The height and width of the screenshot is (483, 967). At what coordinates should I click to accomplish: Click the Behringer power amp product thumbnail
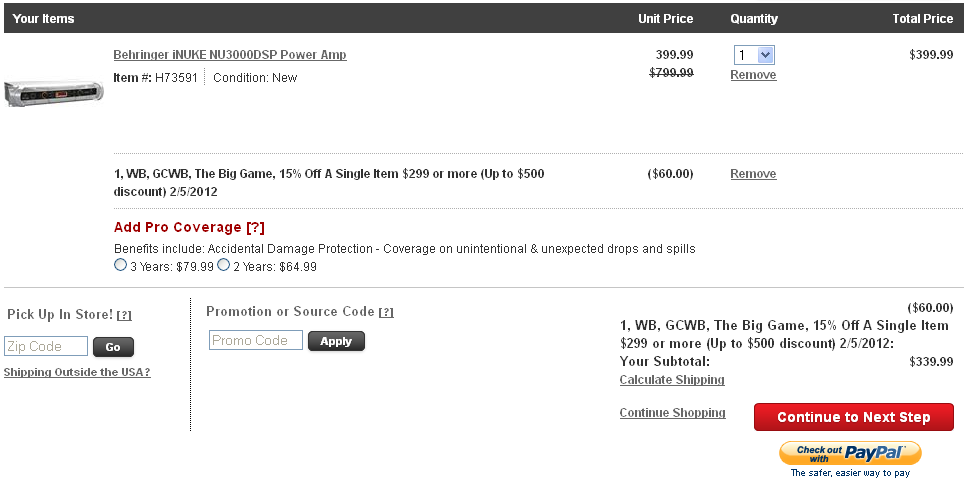[54, 93]
